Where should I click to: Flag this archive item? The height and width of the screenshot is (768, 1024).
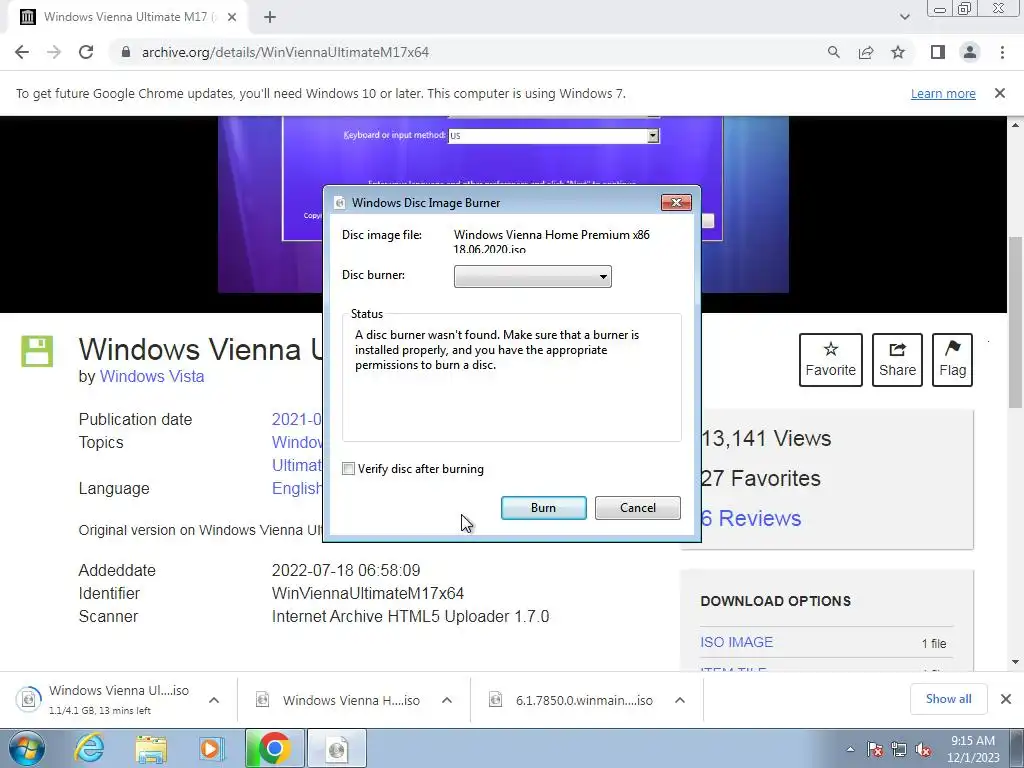tap(952, 360)
